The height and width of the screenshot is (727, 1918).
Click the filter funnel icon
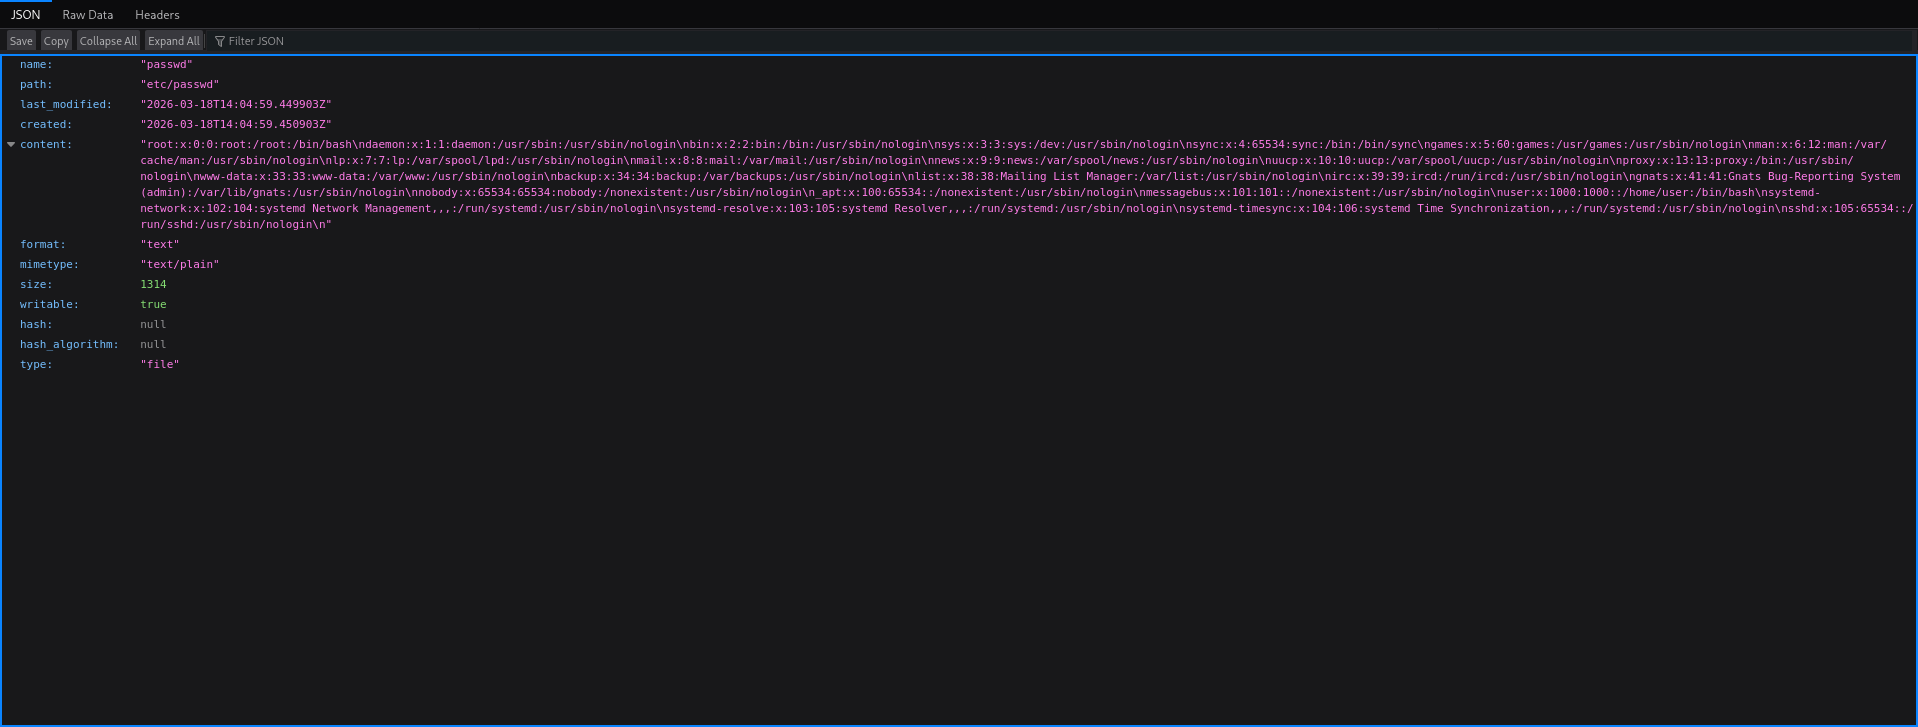[220, 41]
